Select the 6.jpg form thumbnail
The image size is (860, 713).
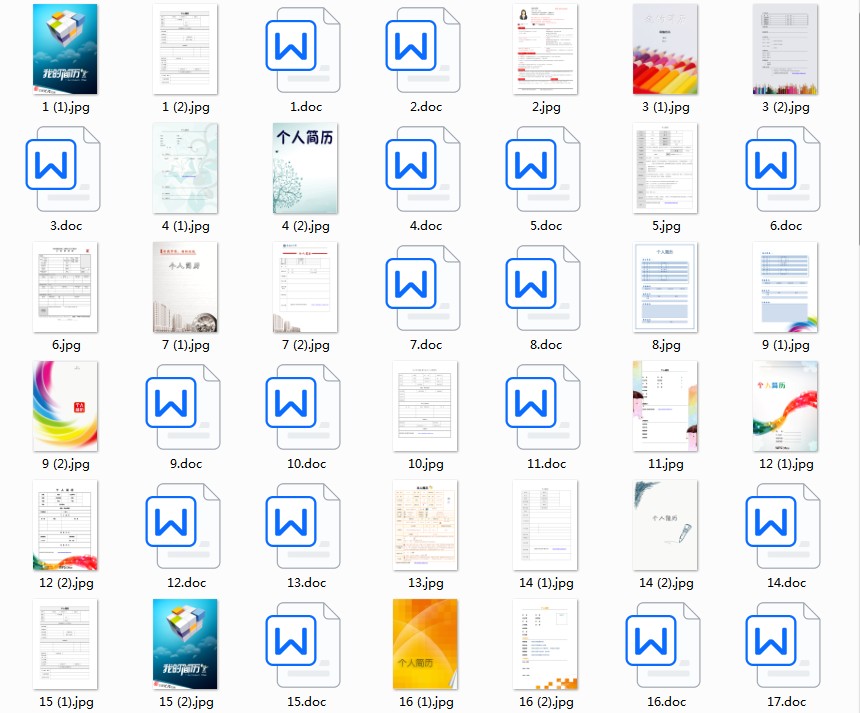[65, 287]
